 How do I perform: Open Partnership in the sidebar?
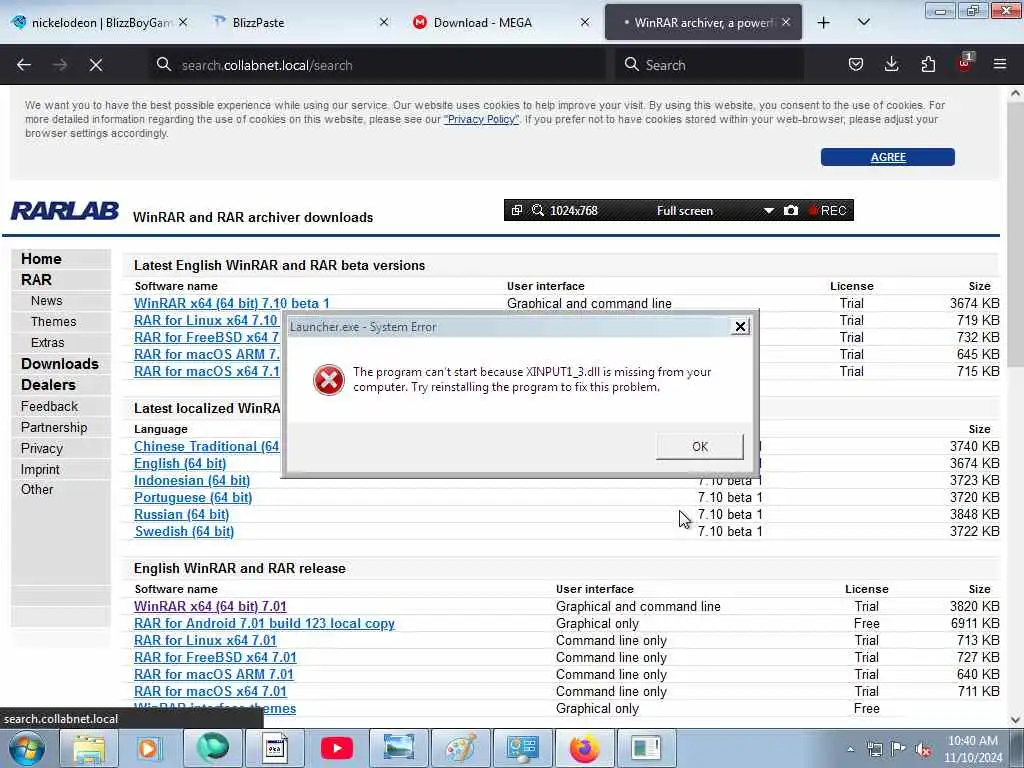click(54, 427)
